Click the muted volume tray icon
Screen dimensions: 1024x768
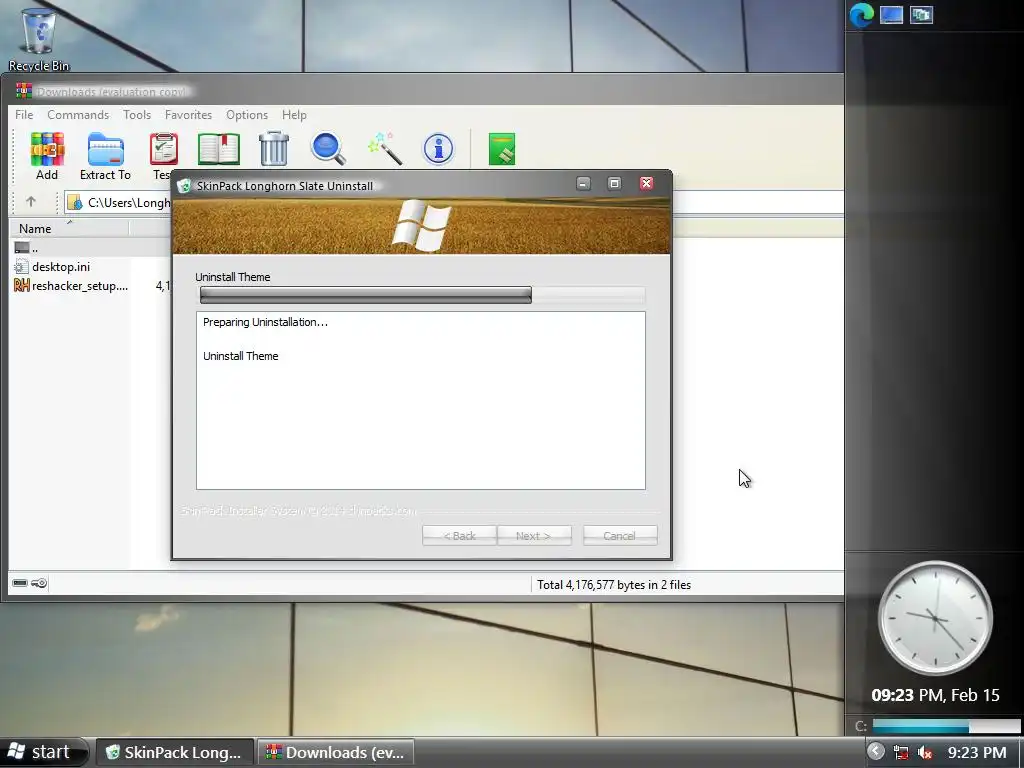point(925,752)
